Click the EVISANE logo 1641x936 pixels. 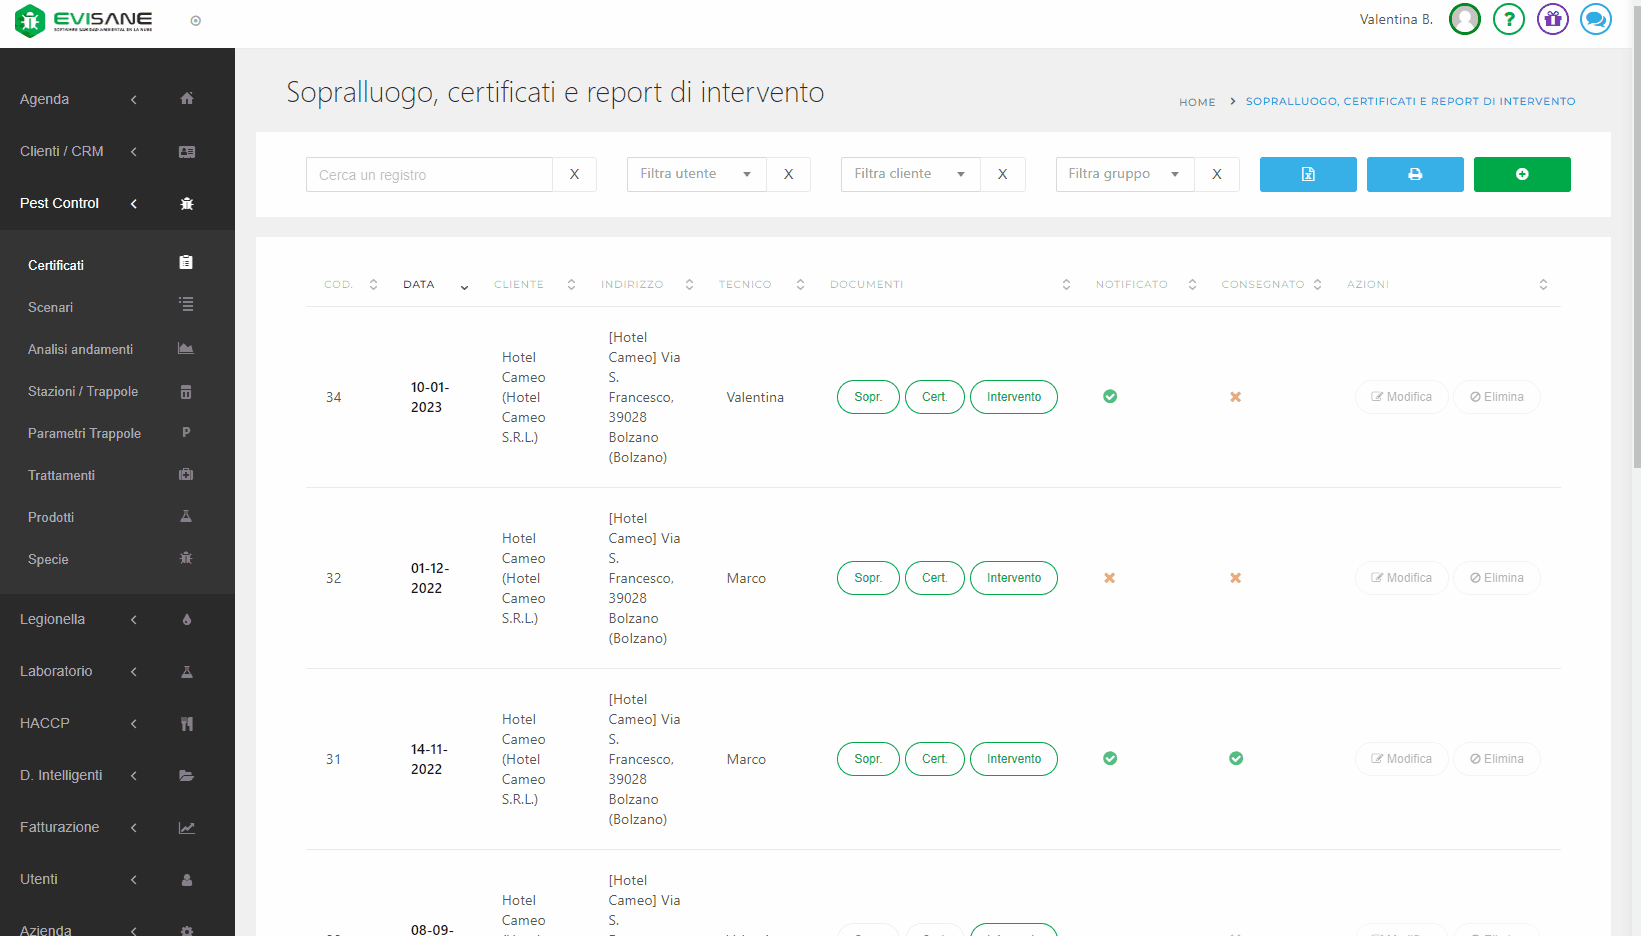[85, 20]
